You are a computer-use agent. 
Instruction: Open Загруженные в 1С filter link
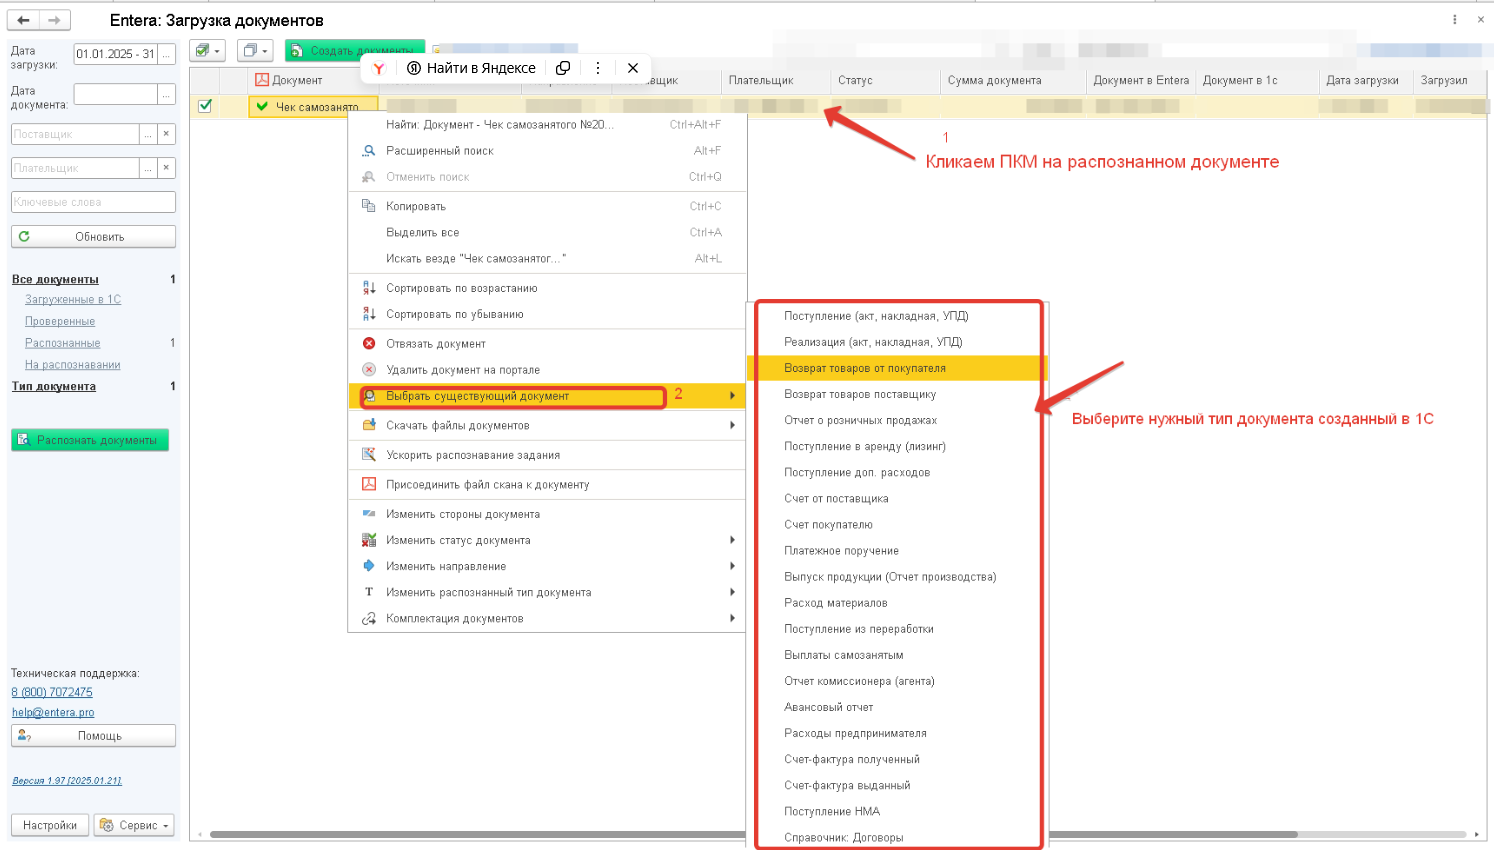(73, 299)
